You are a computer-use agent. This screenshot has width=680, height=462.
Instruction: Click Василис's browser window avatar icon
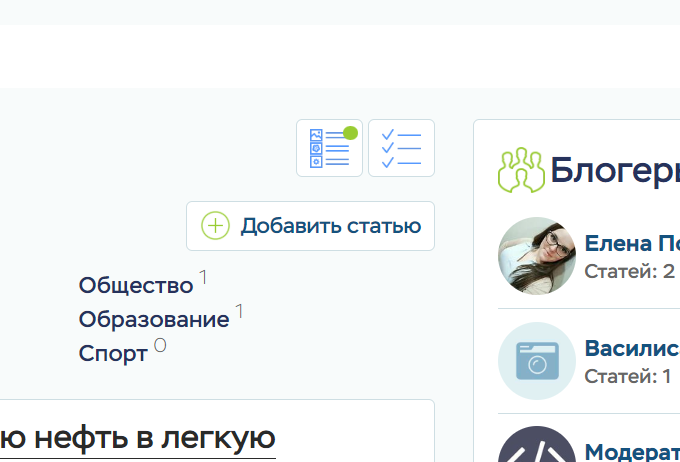(x=537, y=361)
